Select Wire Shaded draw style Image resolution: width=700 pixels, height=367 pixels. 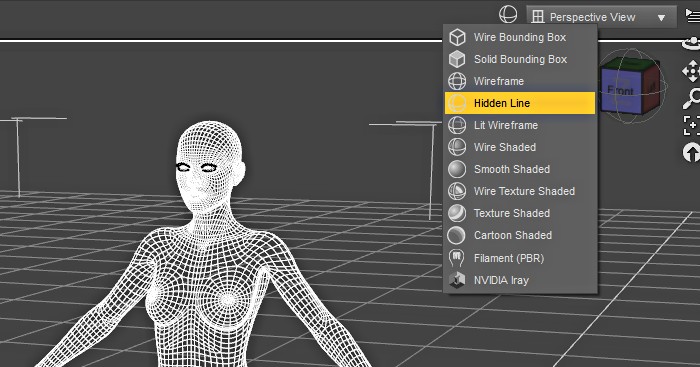tap(521, 147)
